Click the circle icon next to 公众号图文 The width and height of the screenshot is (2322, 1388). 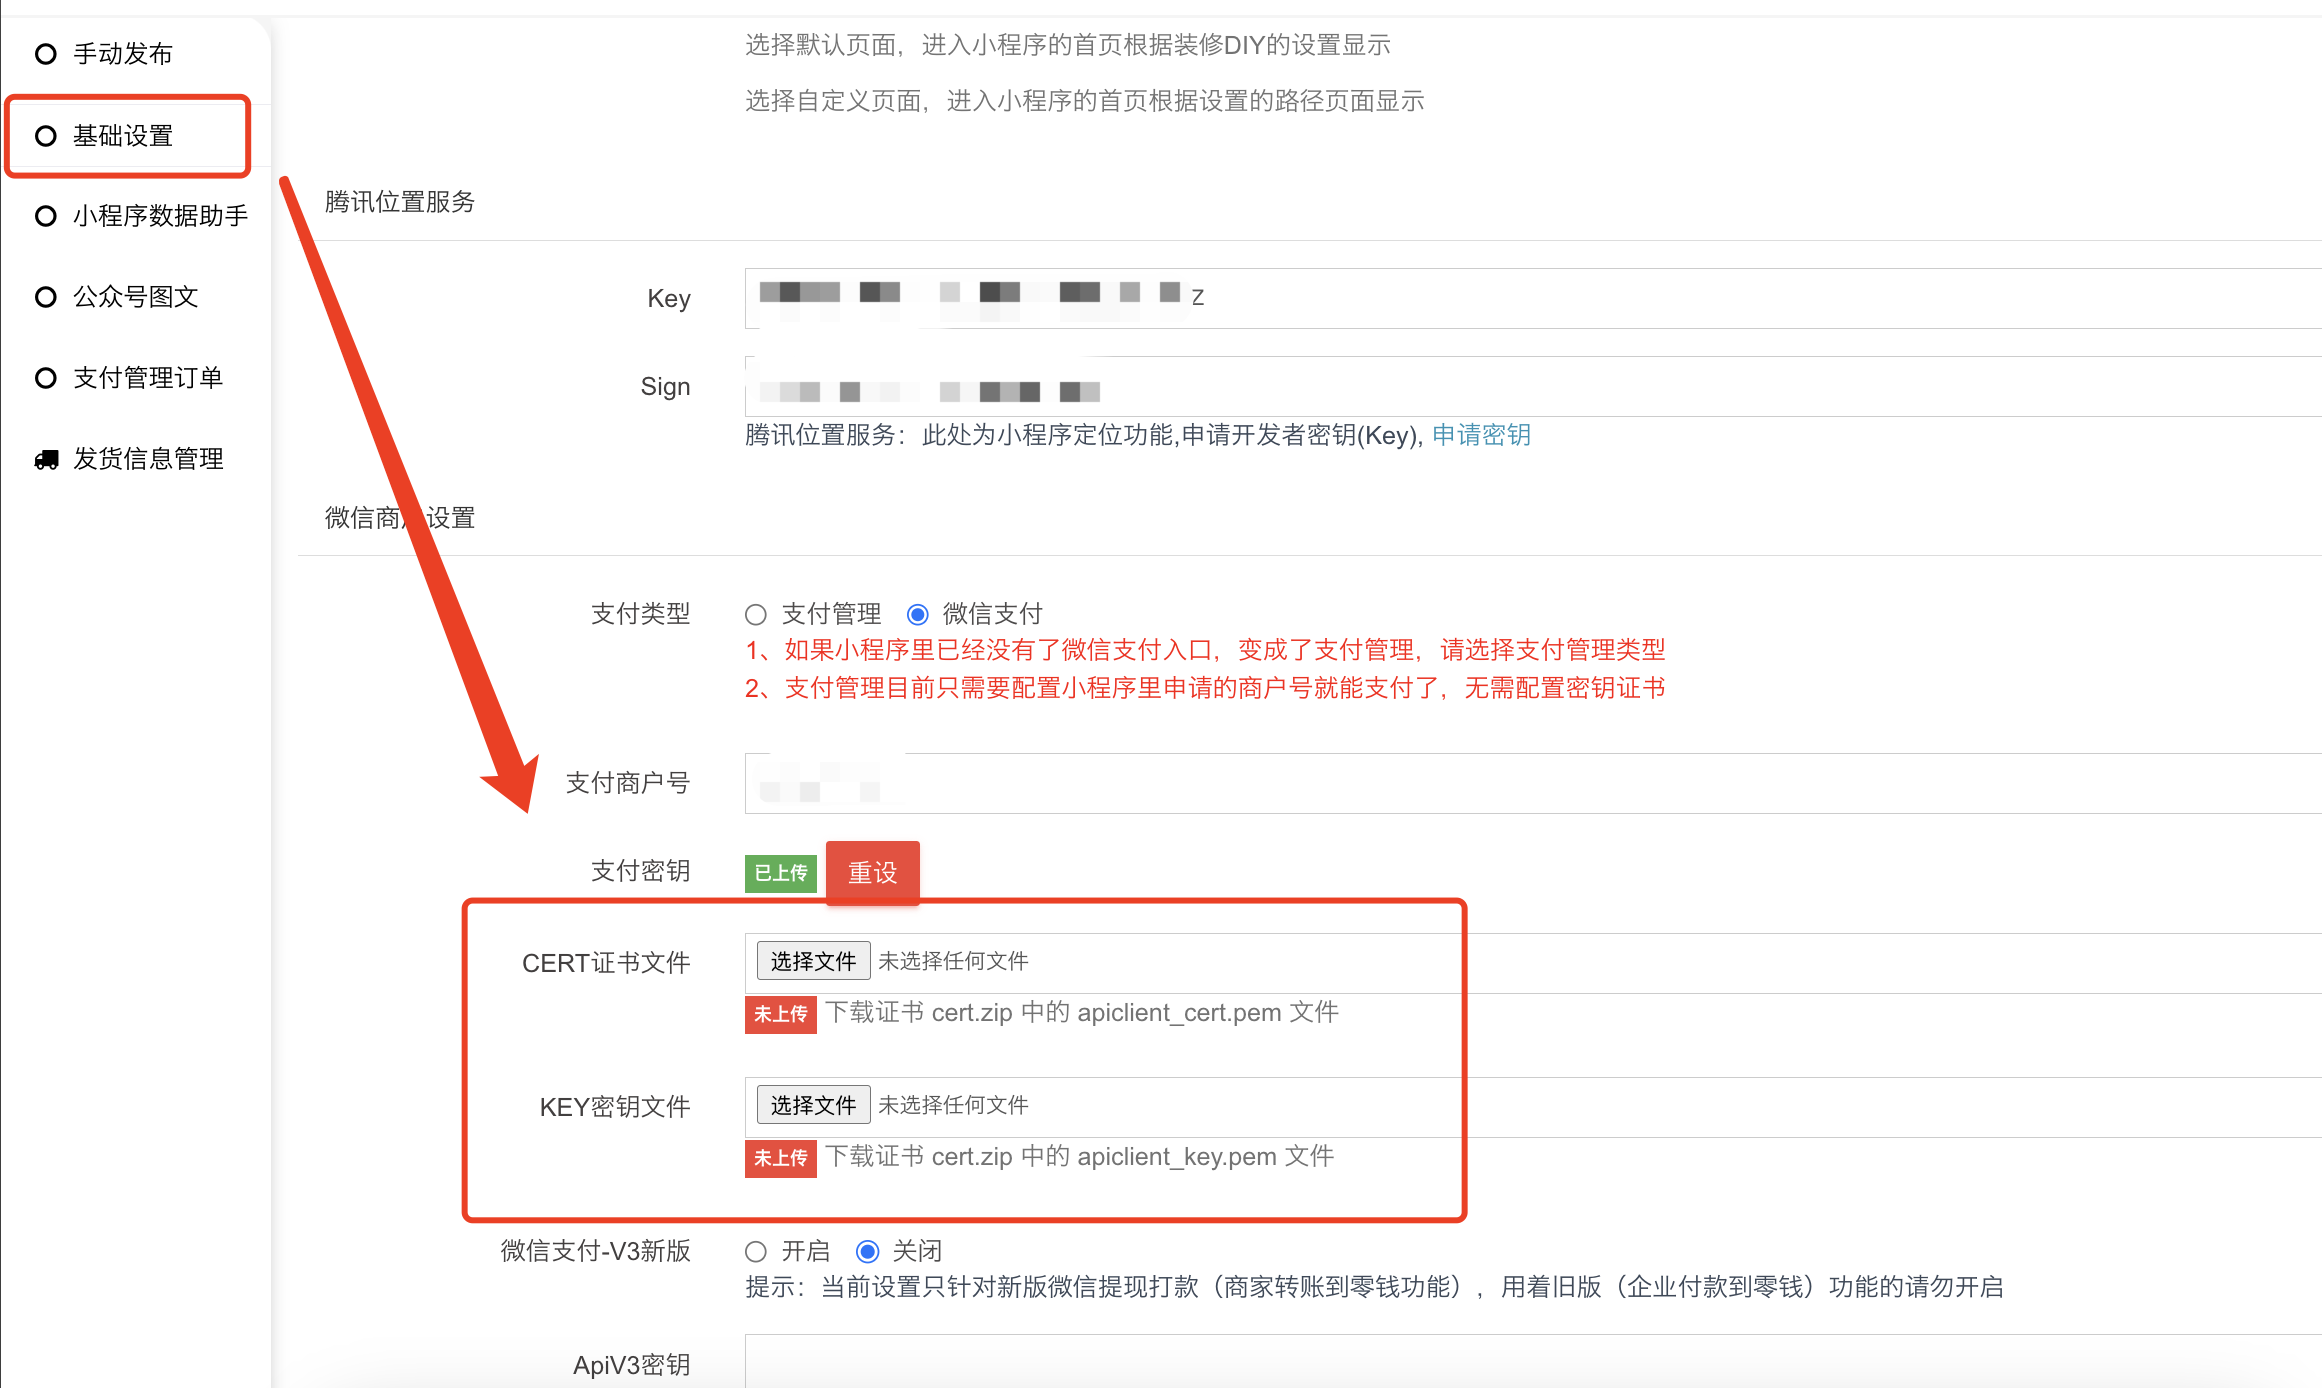45,297
